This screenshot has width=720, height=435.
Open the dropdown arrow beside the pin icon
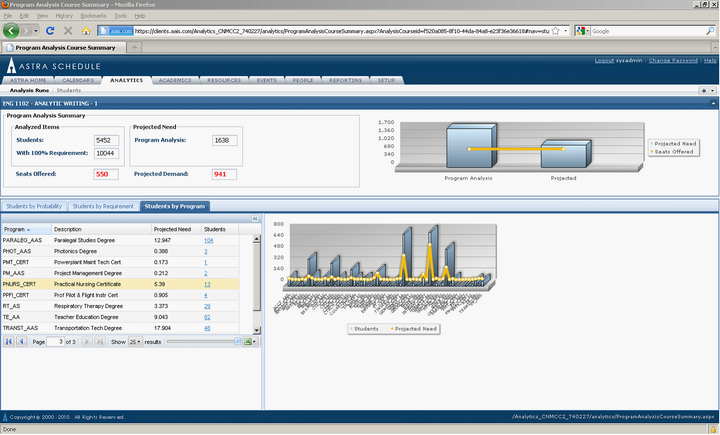pyautogui.click(x=713, y=90)
